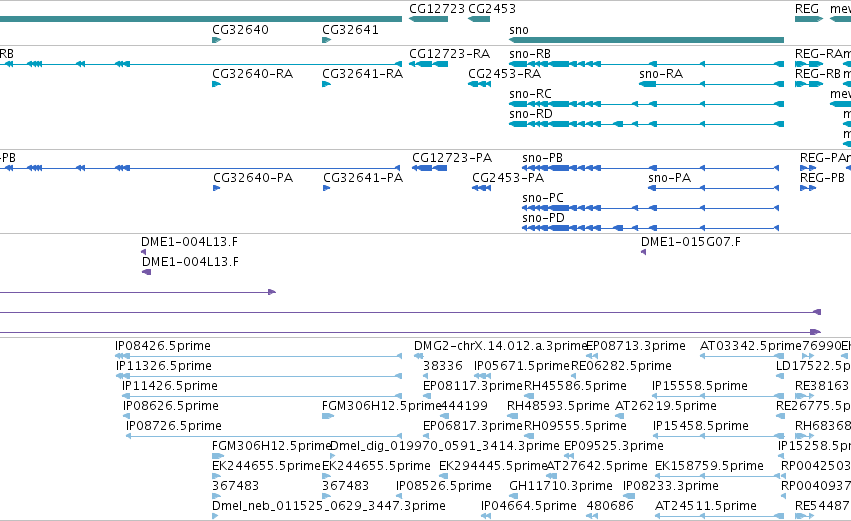
Task: Select EST IP15458.5prime
Action: point(701,427)
